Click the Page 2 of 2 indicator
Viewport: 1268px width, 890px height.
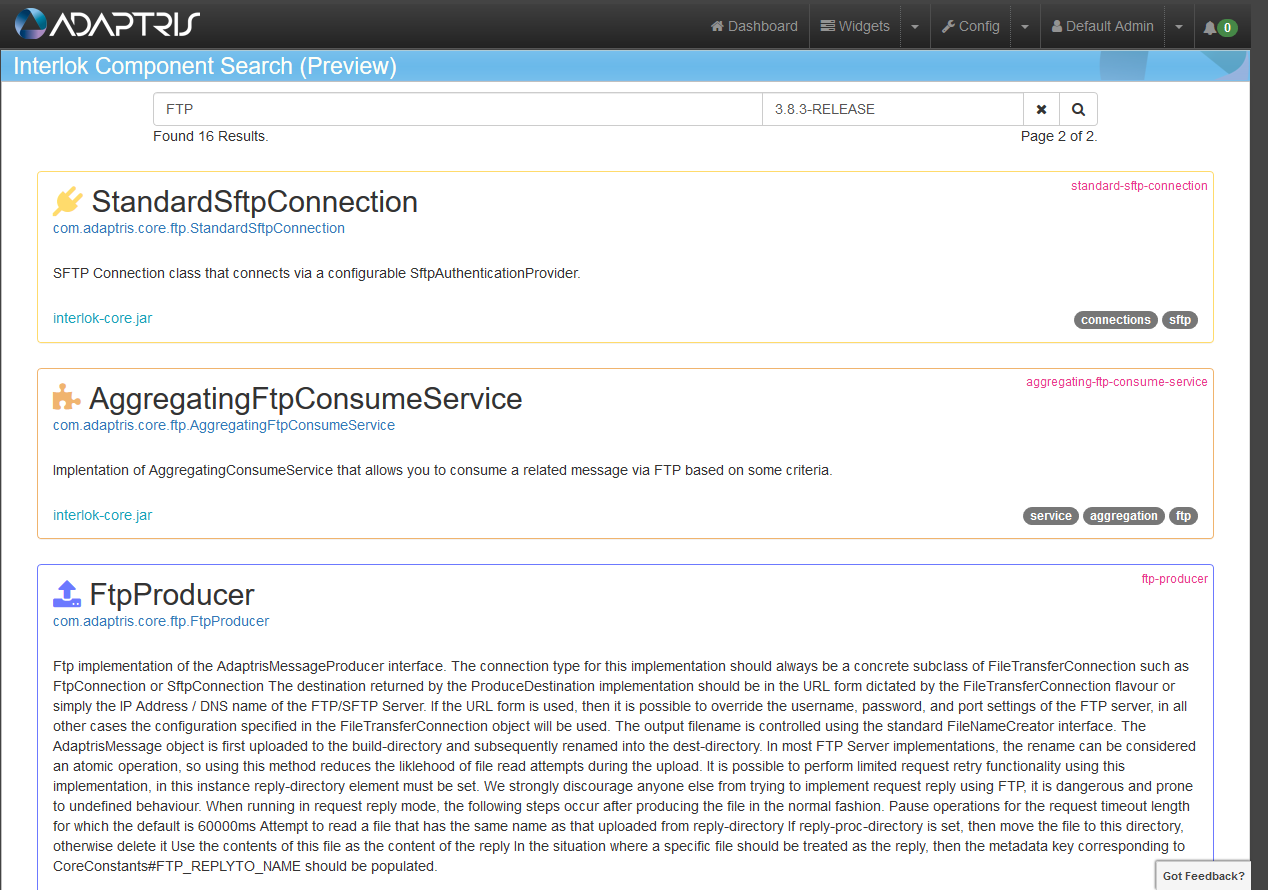tap(1059, 136)
